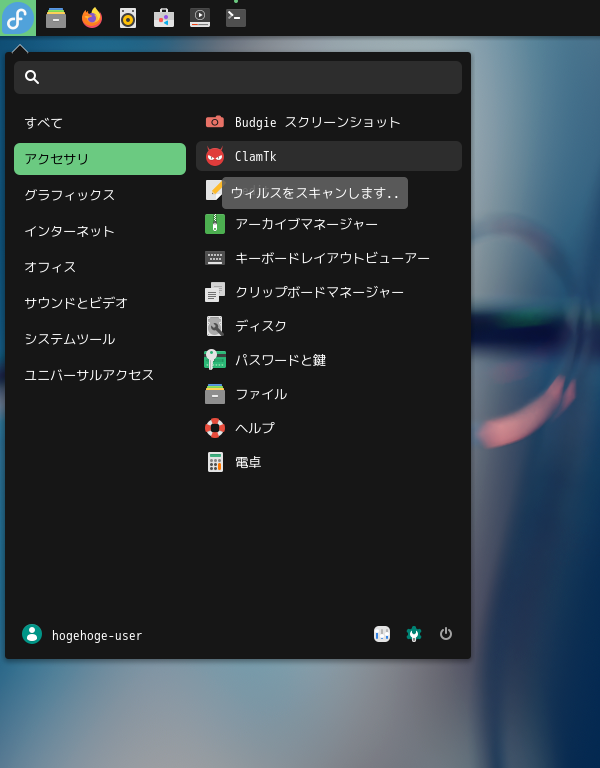Image resolution: width=600 pixels, height=768 pixels.
Task: Open system settings gear icon at bottom
Action: pyautogui.click(x=414, y=634)
